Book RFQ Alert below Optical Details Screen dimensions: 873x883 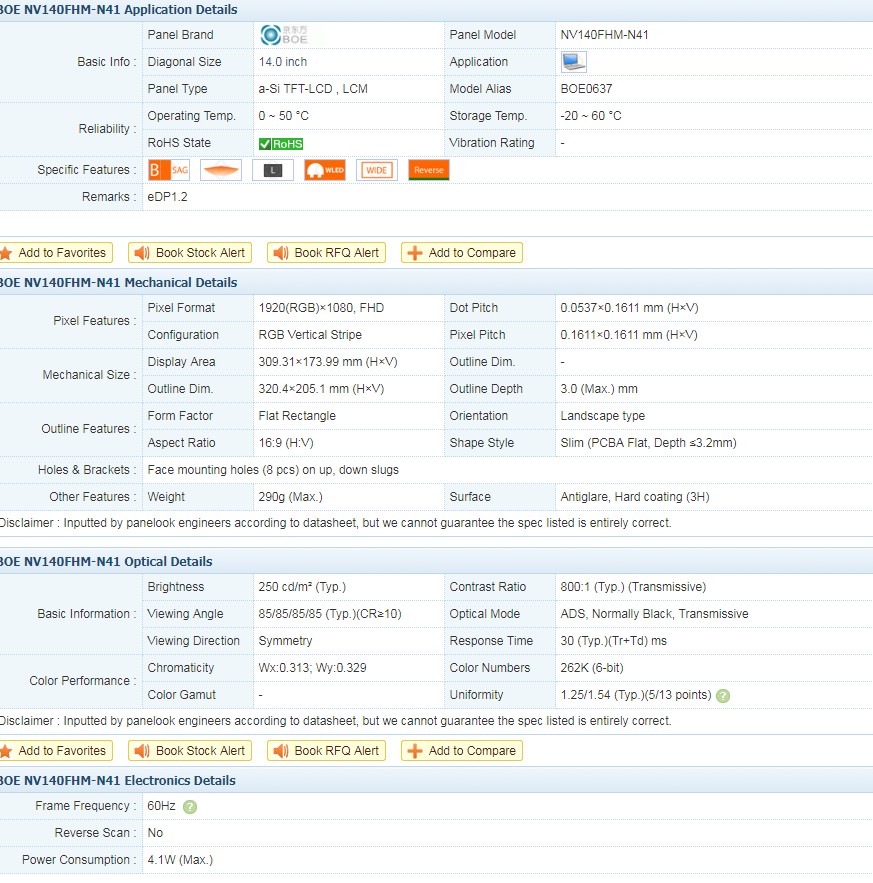326,751
